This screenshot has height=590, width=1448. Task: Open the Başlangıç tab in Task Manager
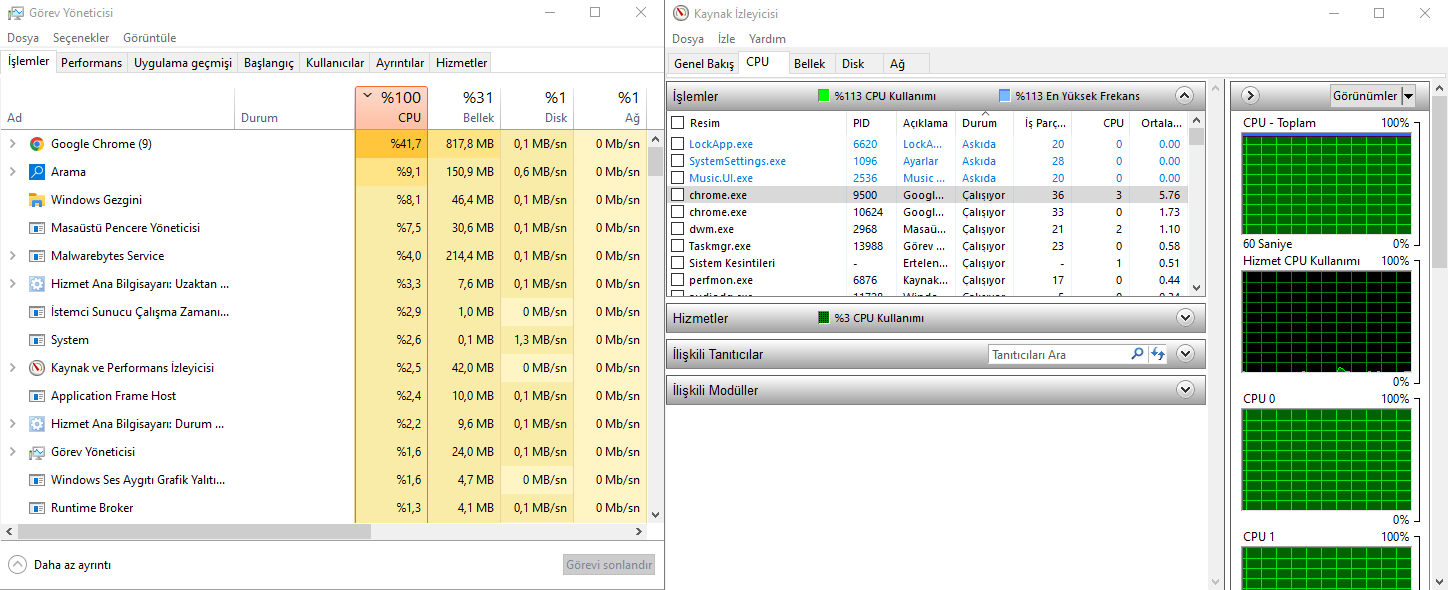point(269,63)
